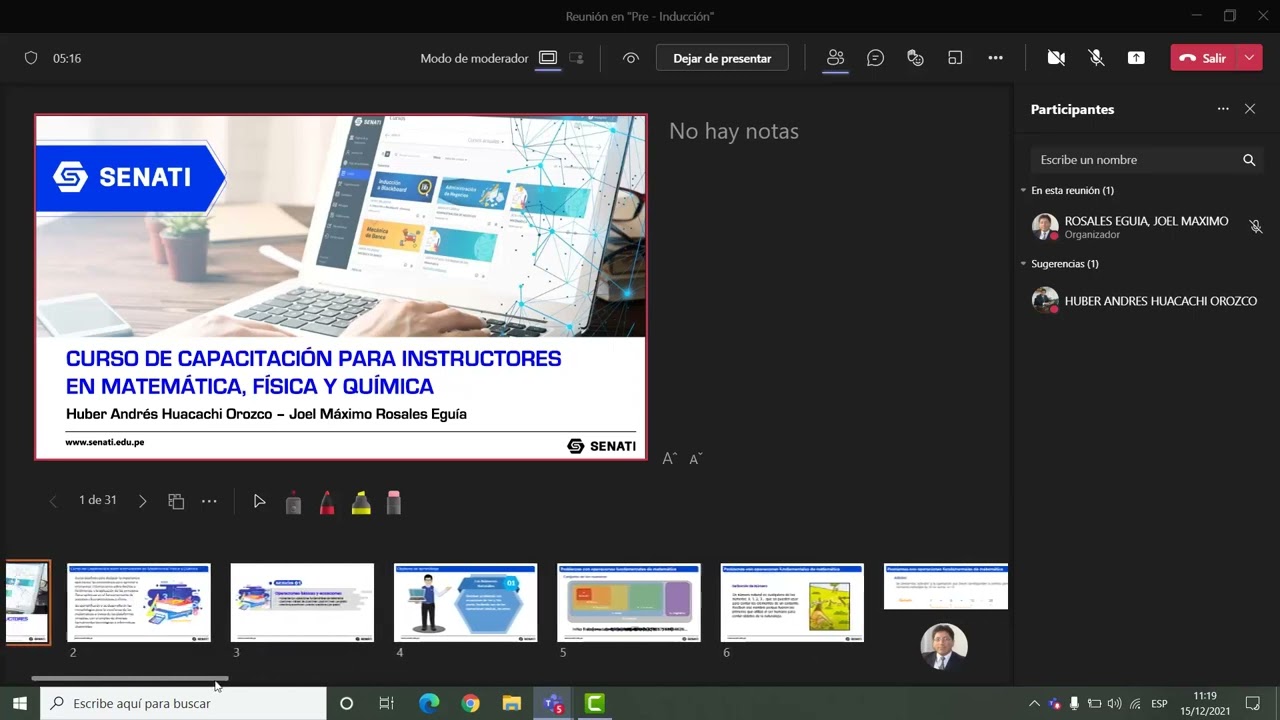Open the participants panel icon in the meeting toolbar

click(x=835, y=58)
